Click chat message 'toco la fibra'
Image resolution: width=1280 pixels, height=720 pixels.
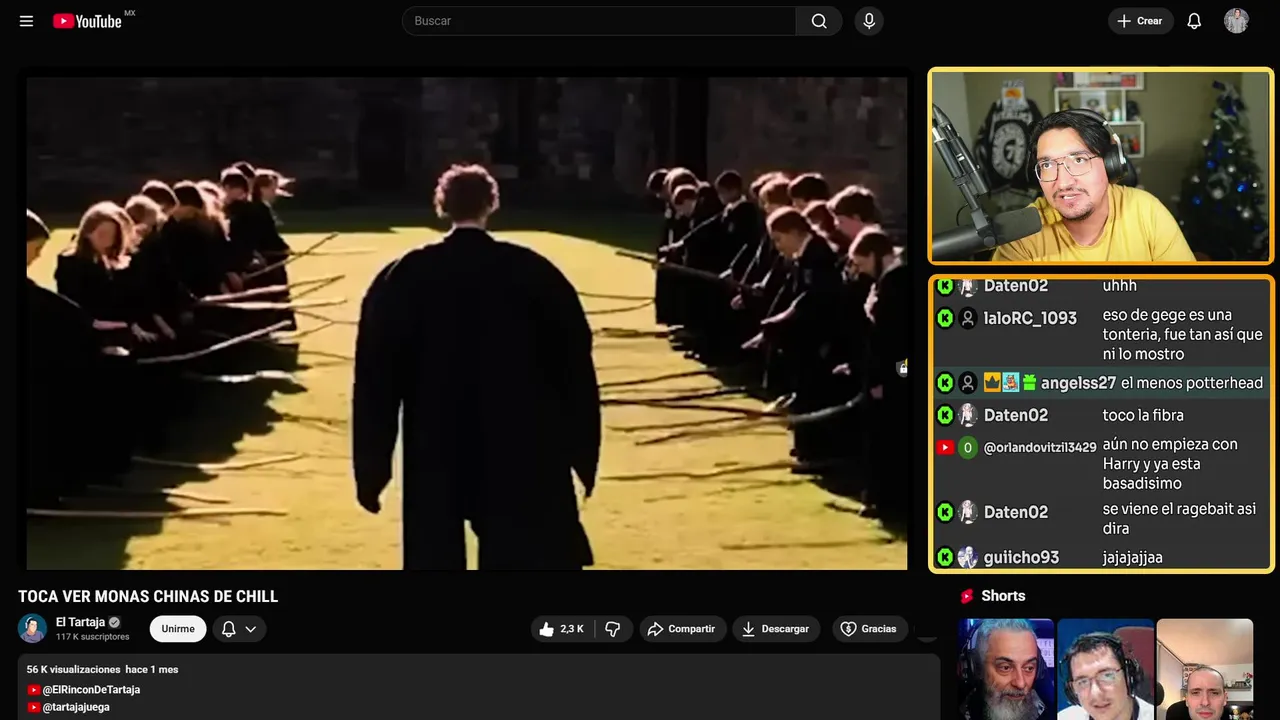tap(1143, 415)
